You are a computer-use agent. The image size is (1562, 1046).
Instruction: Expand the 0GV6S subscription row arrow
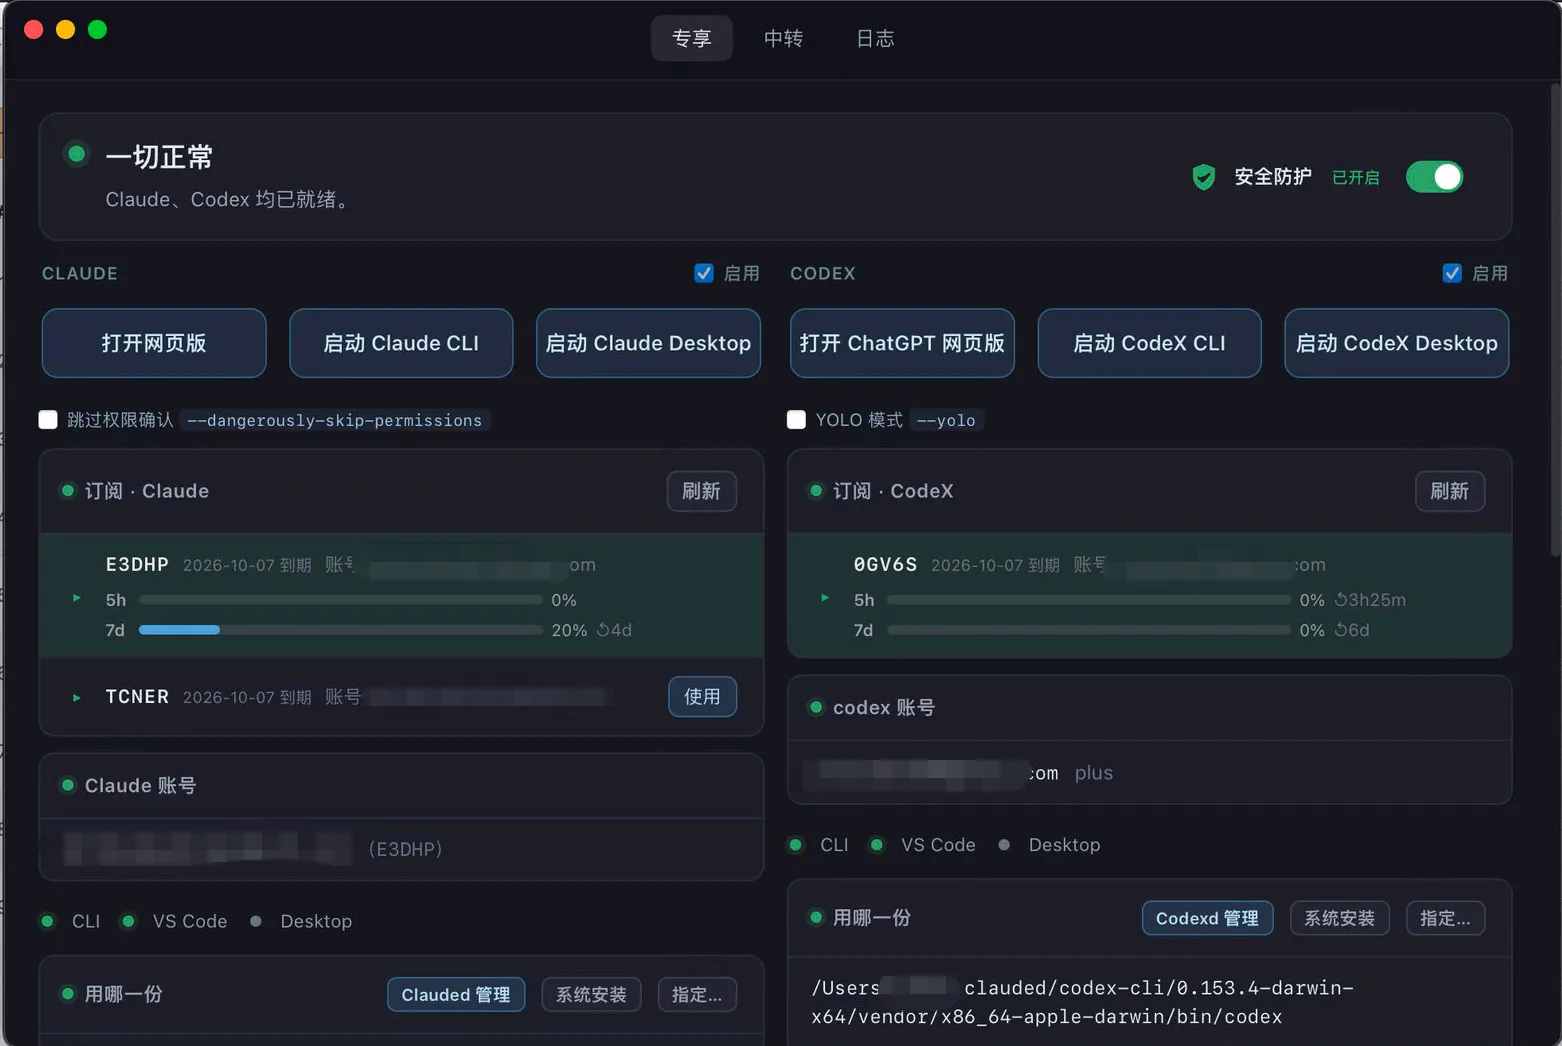pos(825,598)
